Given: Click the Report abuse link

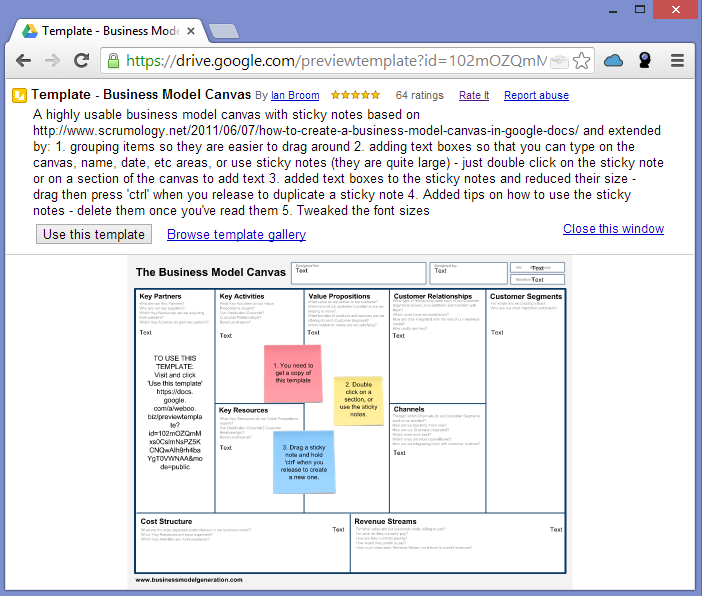Looking at the screenshot, I should pos(536,95).
